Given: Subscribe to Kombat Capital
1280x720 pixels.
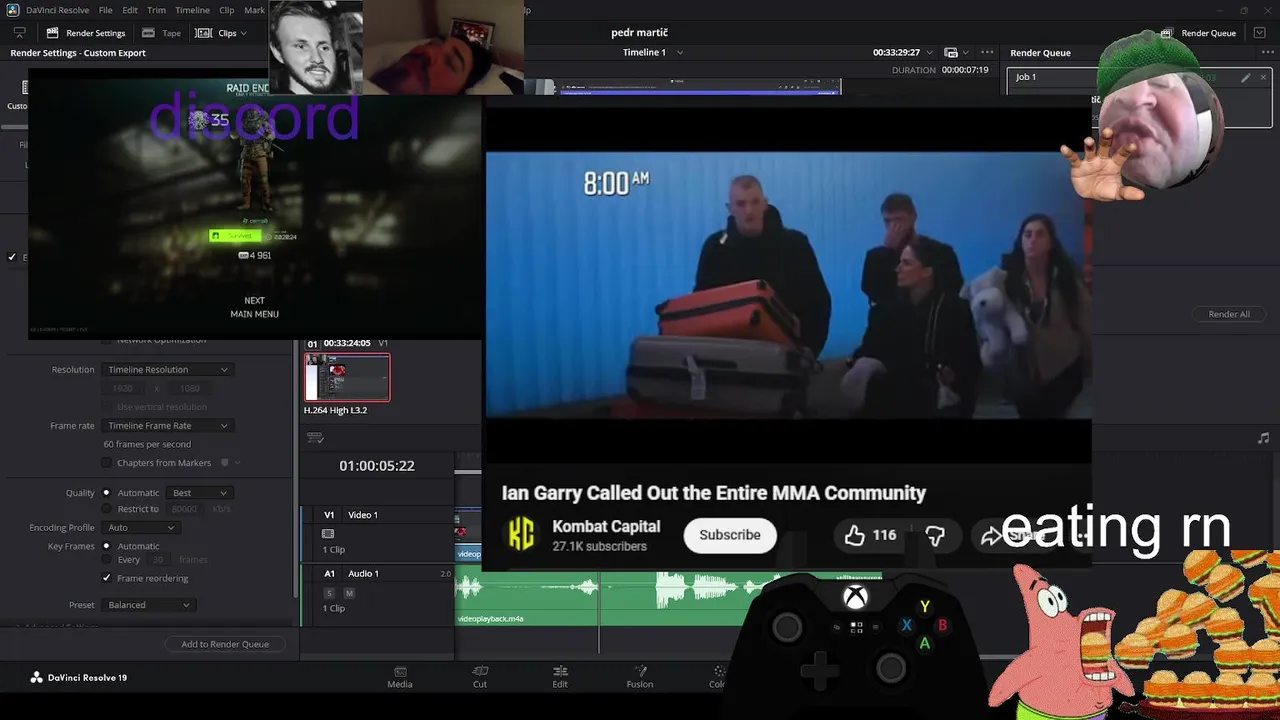Looking at the screenshot, I should coord(730,535).
